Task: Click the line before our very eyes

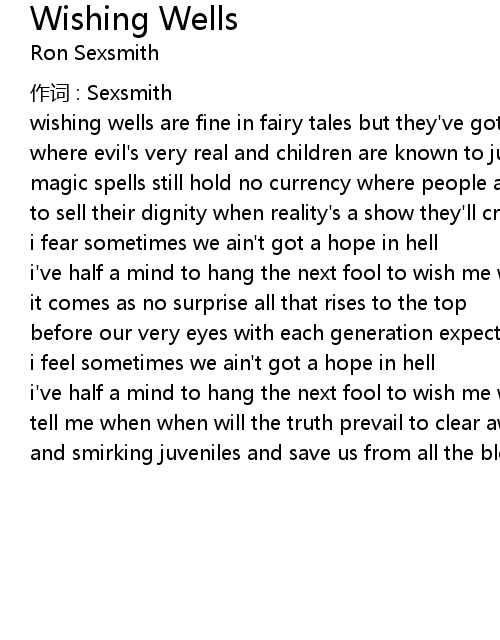Action: coord(265,333)
